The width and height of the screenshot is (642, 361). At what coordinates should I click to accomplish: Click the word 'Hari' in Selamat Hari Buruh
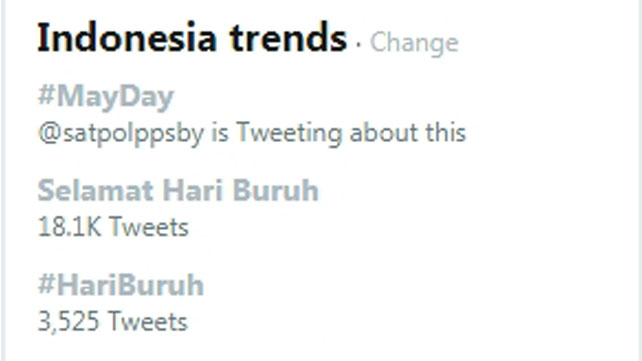193,191
